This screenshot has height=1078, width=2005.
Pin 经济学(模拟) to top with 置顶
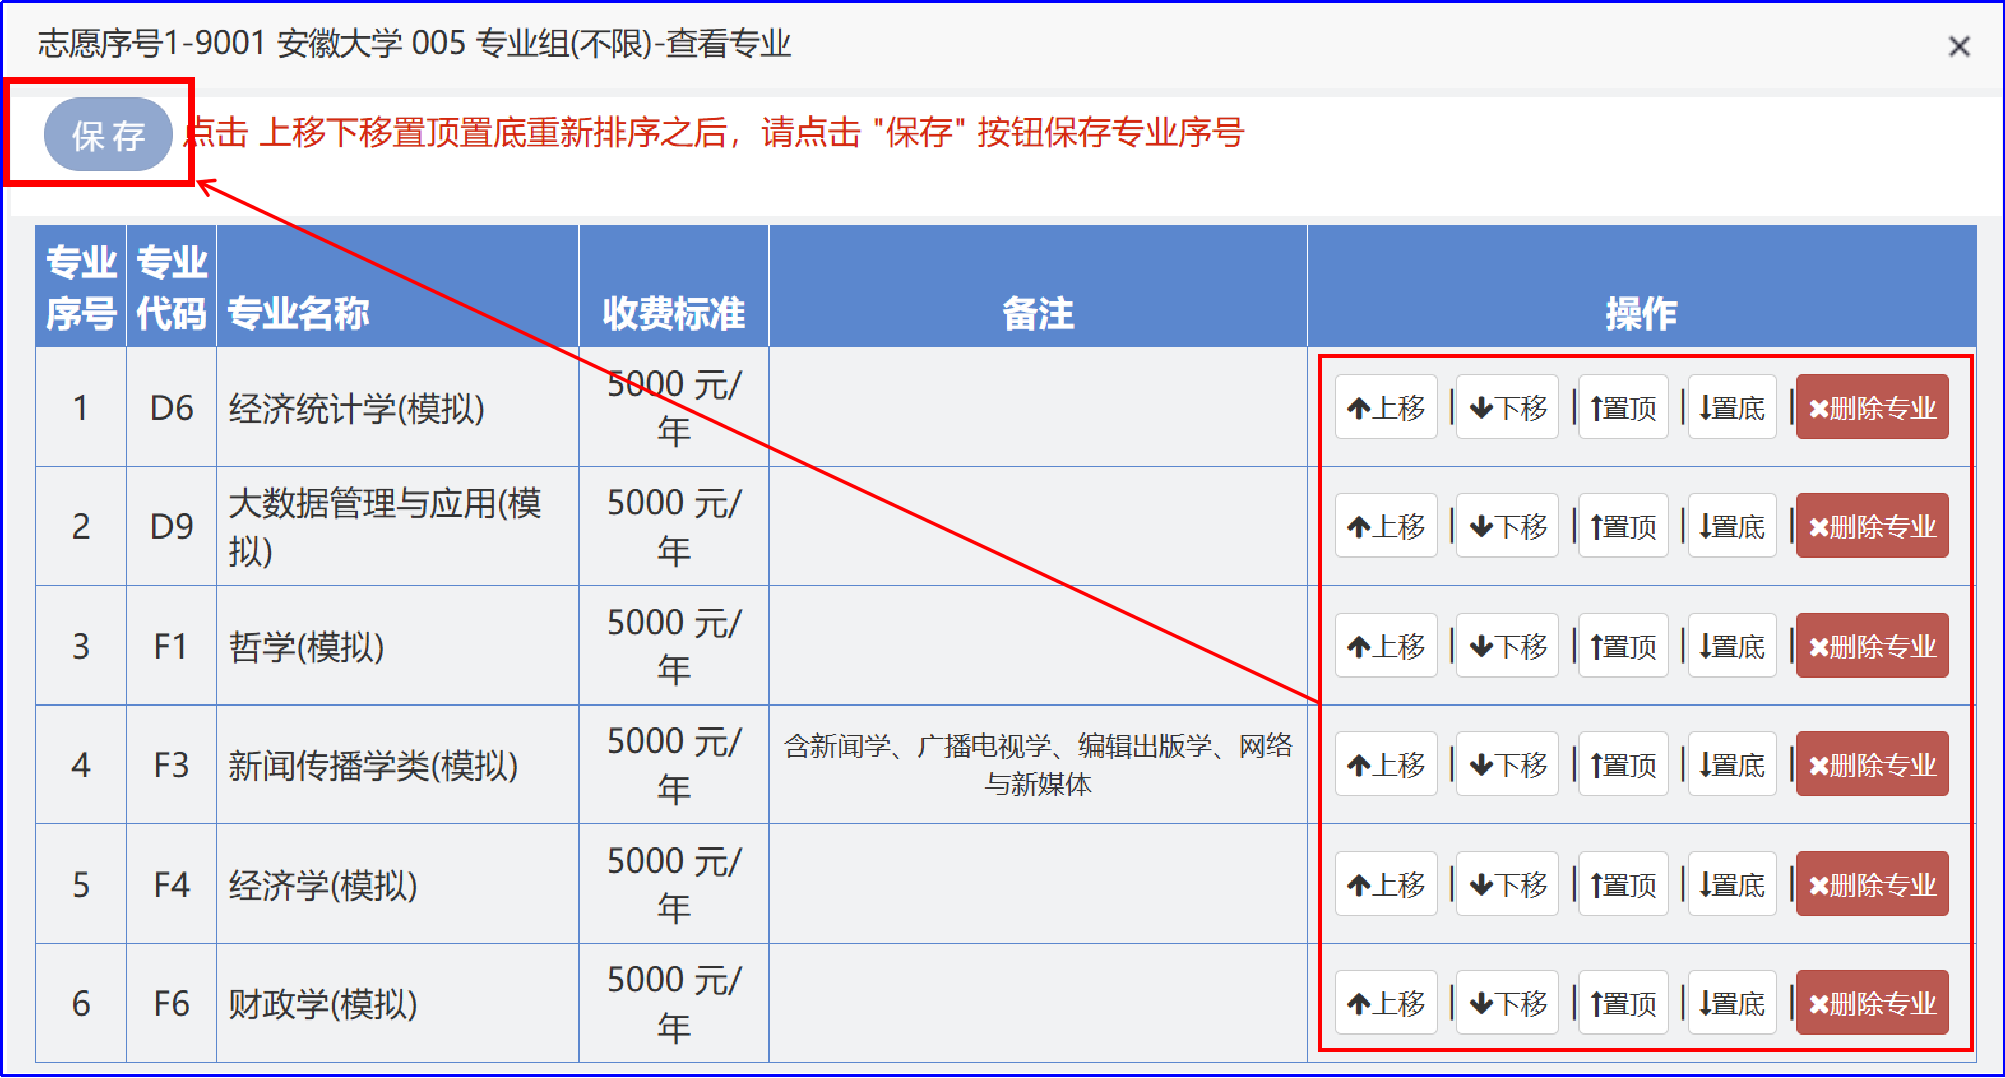click(1622, 885)
